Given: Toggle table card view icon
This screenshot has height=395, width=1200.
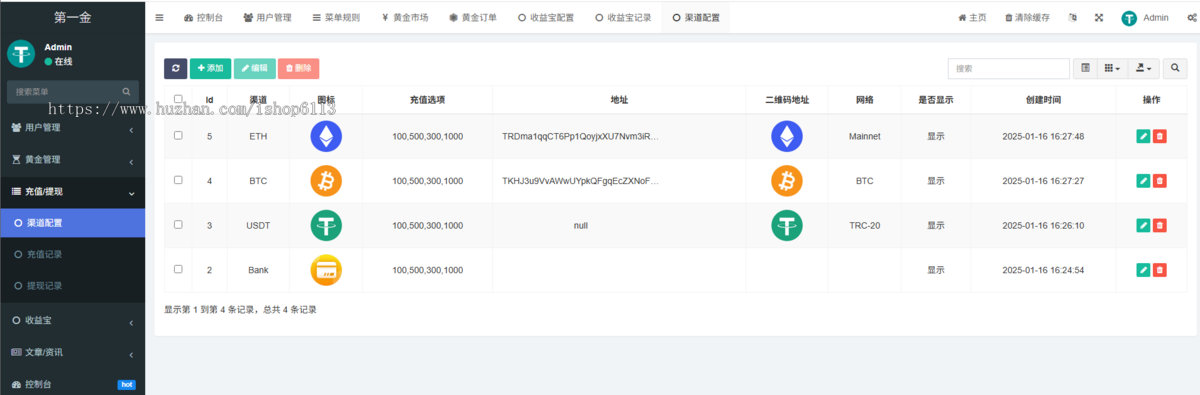Looking at the screenshot, I should 1085,68.
